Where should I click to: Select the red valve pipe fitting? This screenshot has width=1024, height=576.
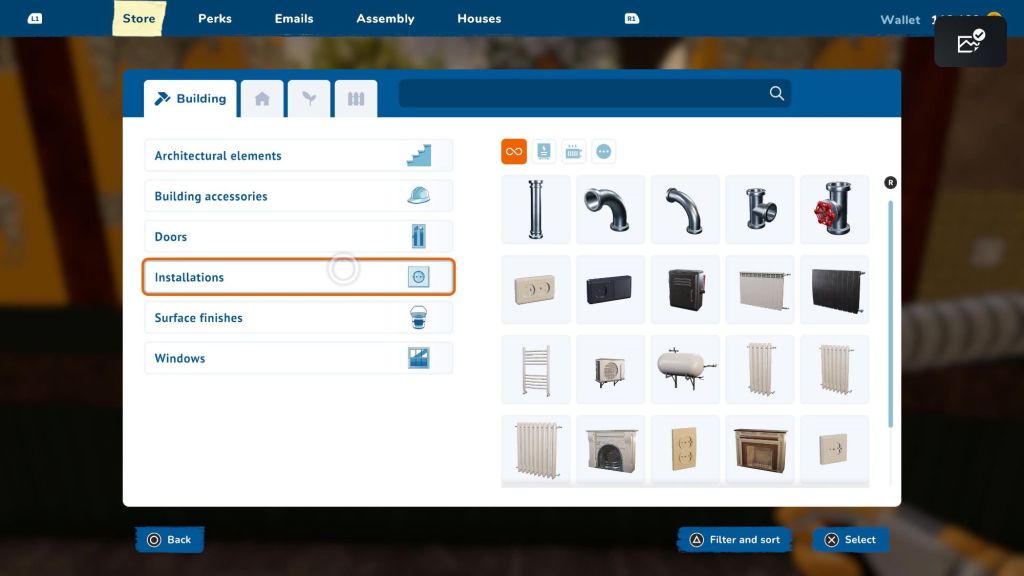[834, 209]
